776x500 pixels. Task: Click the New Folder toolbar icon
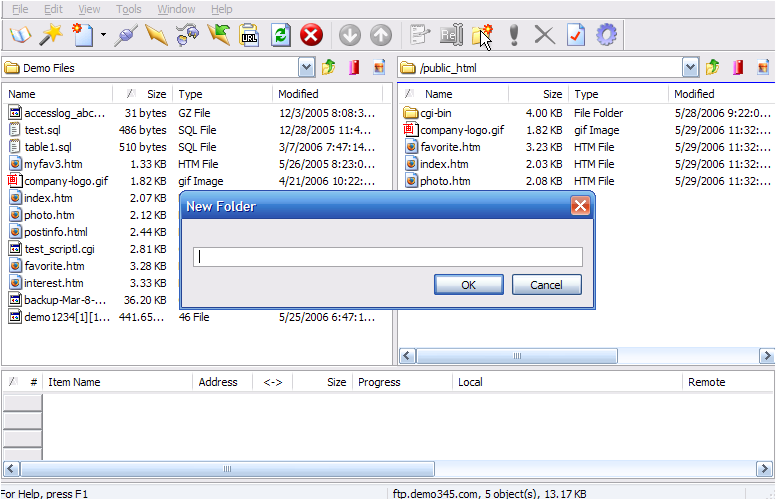pos(482,35)
